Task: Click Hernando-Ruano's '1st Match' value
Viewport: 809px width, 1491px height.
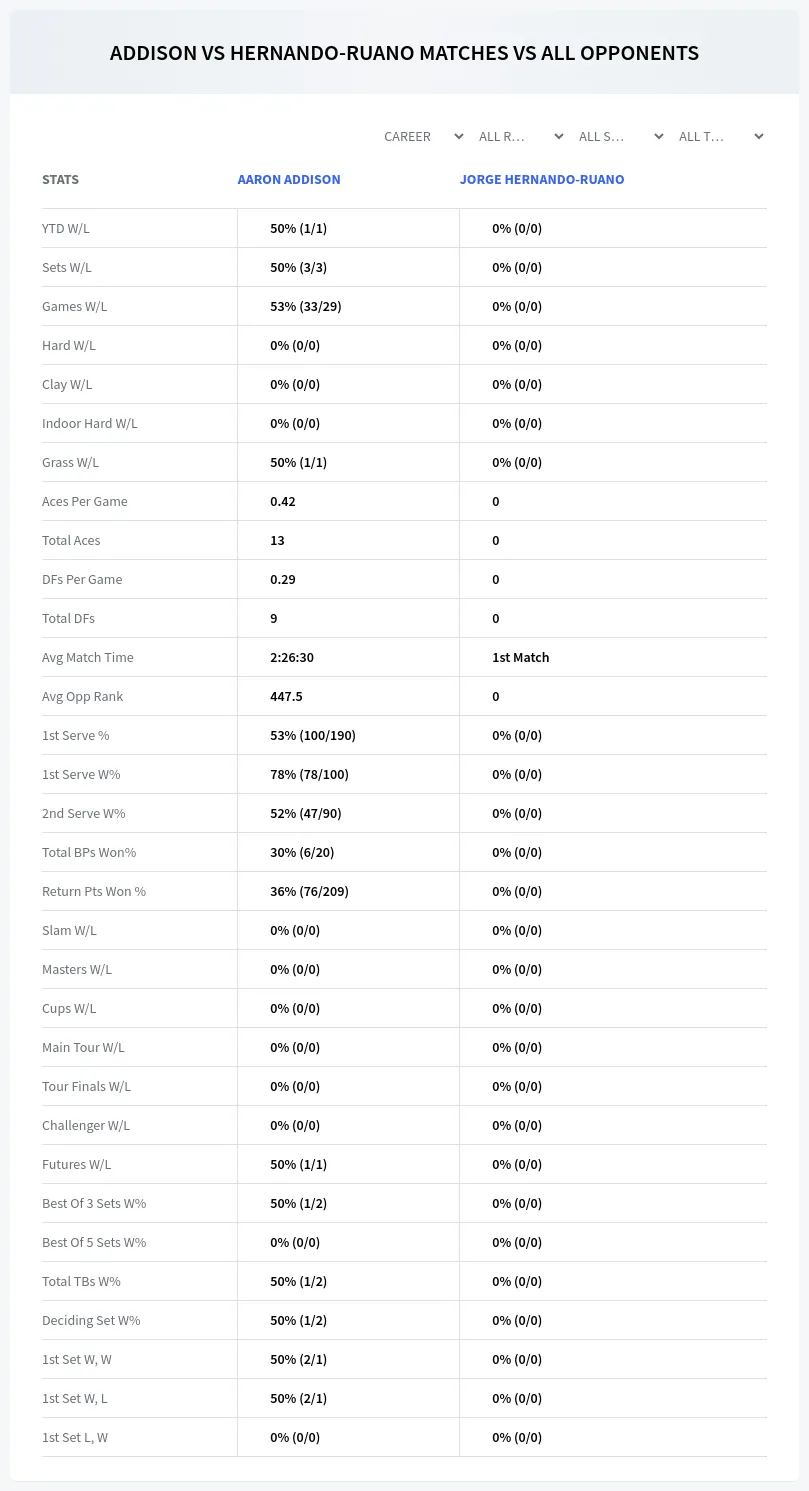Action: point(521,657)
